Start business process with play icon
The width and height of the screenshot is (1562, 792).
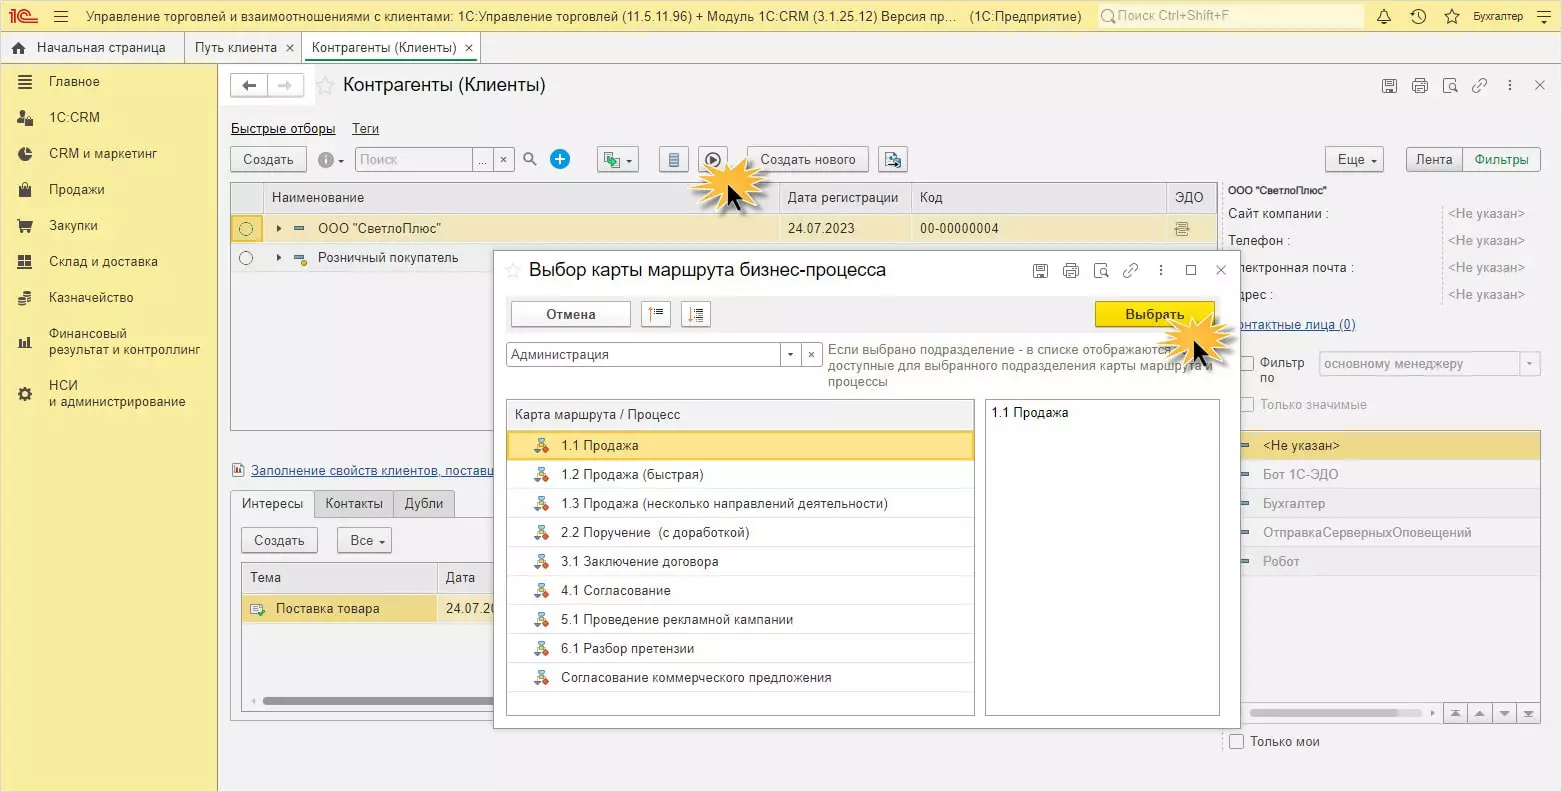(x=712, y=159)
